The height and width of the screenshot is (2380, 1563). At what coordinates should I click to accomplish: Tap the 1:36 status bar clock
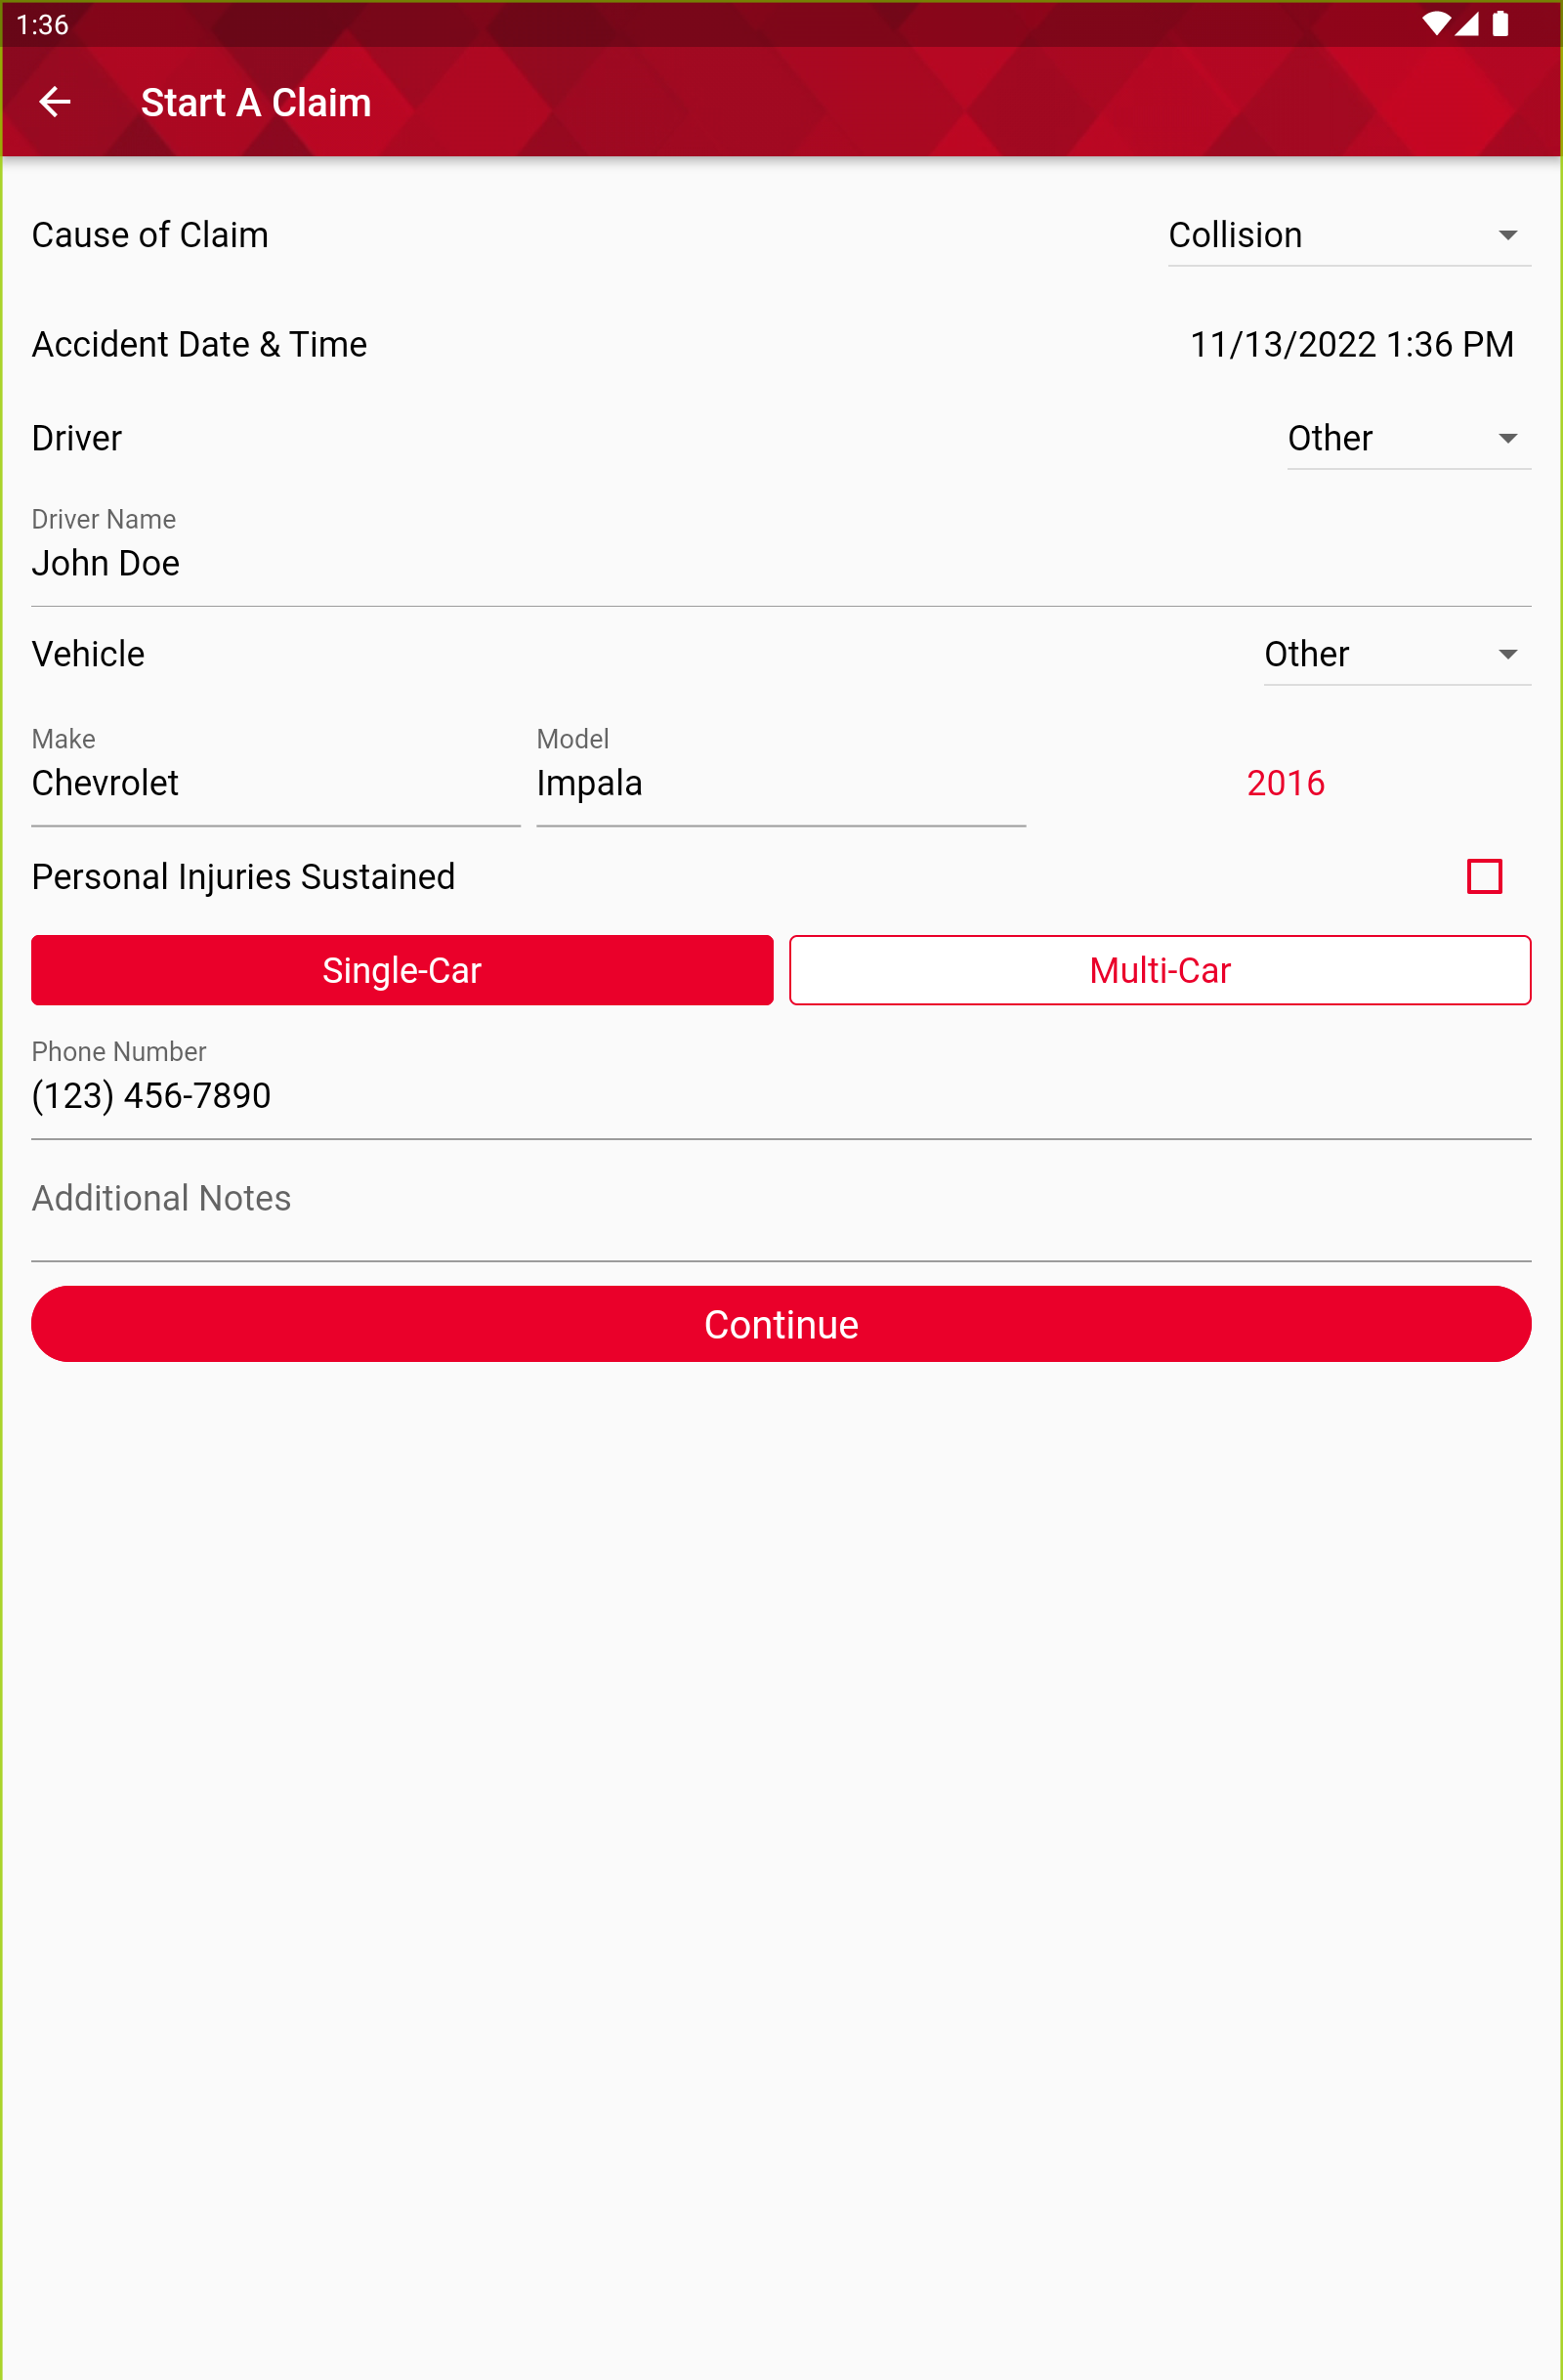click(x=43, y=24)
